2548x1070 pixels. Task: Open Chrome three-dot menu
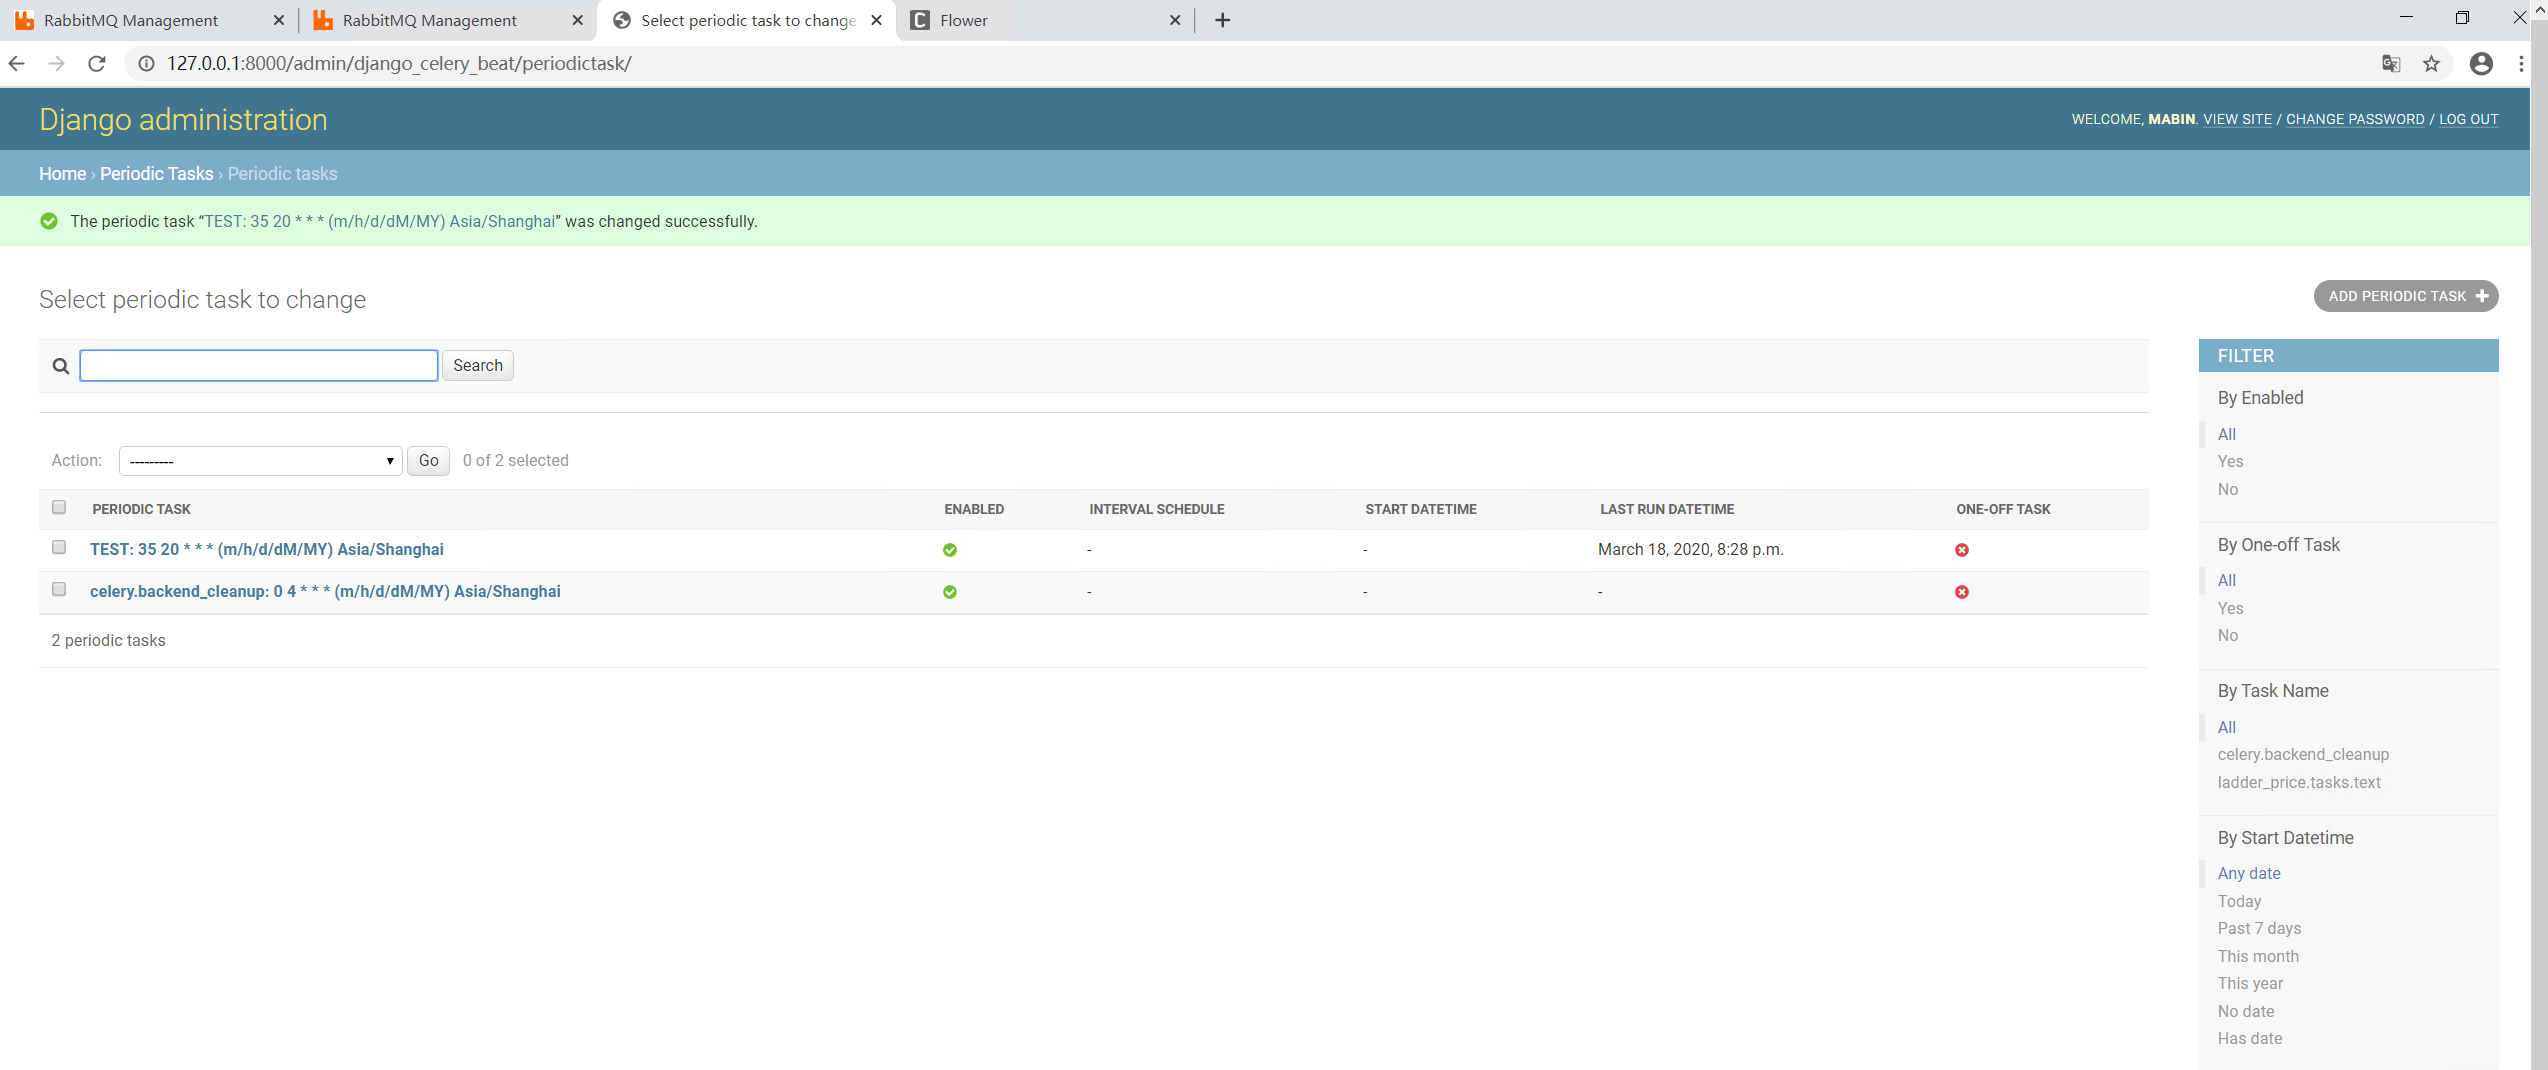(x=2520, y=64)
